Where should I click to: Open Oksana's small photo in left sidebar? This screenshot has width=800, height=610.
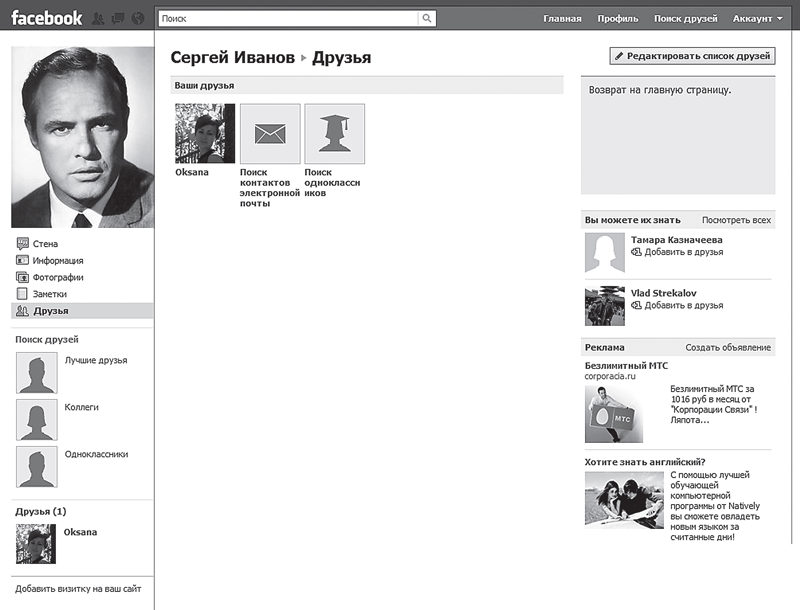point(36,544)
